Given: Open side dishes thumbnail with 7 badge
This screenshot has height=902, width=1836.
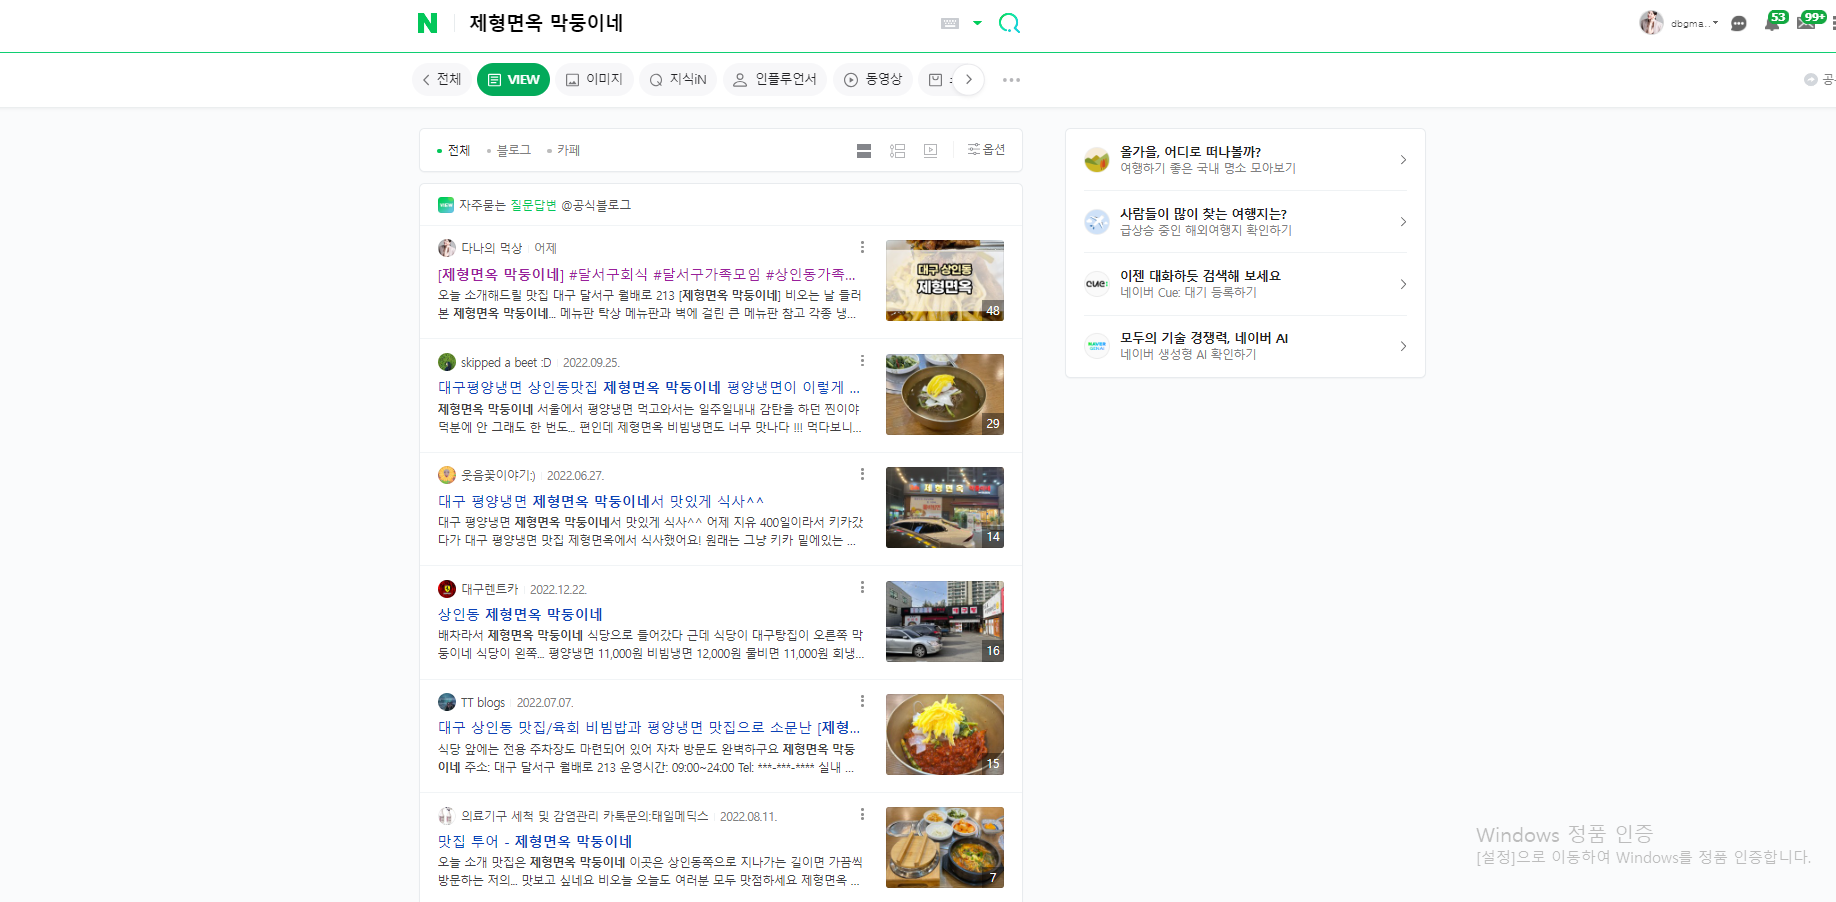Looking at the screenshot, I should [945, 847].
